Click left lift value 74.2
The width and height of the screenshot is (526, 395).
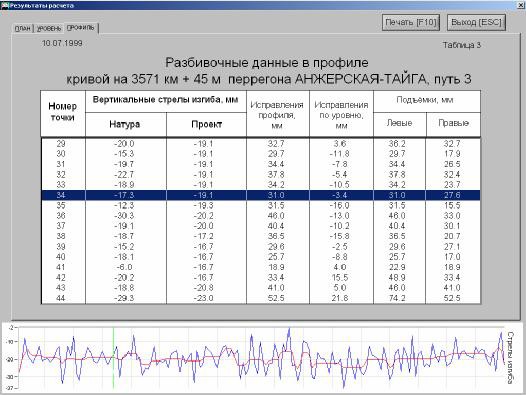click(x=397, y=298)
